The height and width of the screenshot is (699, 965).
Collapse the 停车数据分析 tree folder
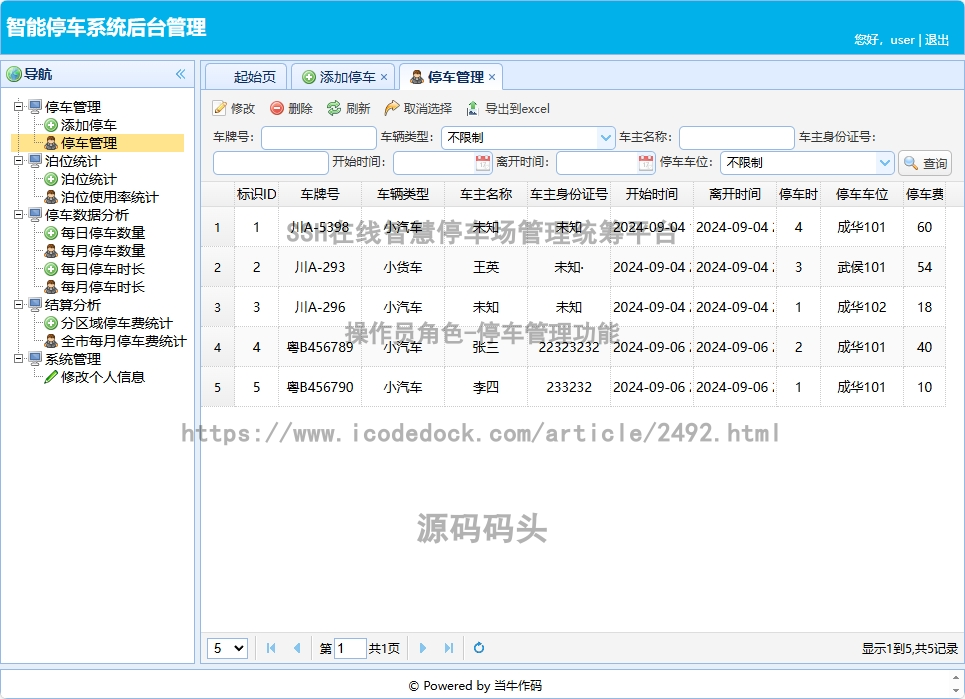[19, 215]
